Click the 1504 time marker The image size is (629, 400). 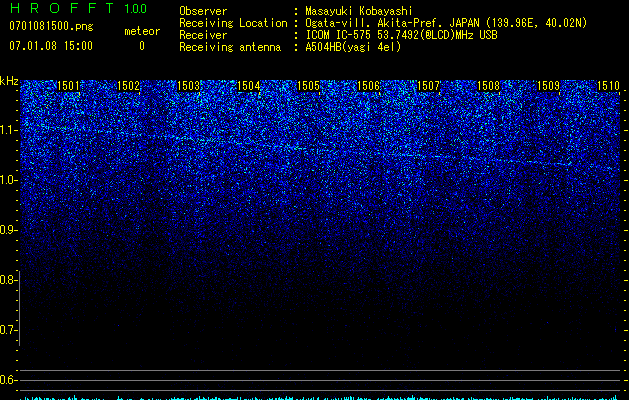249,86
